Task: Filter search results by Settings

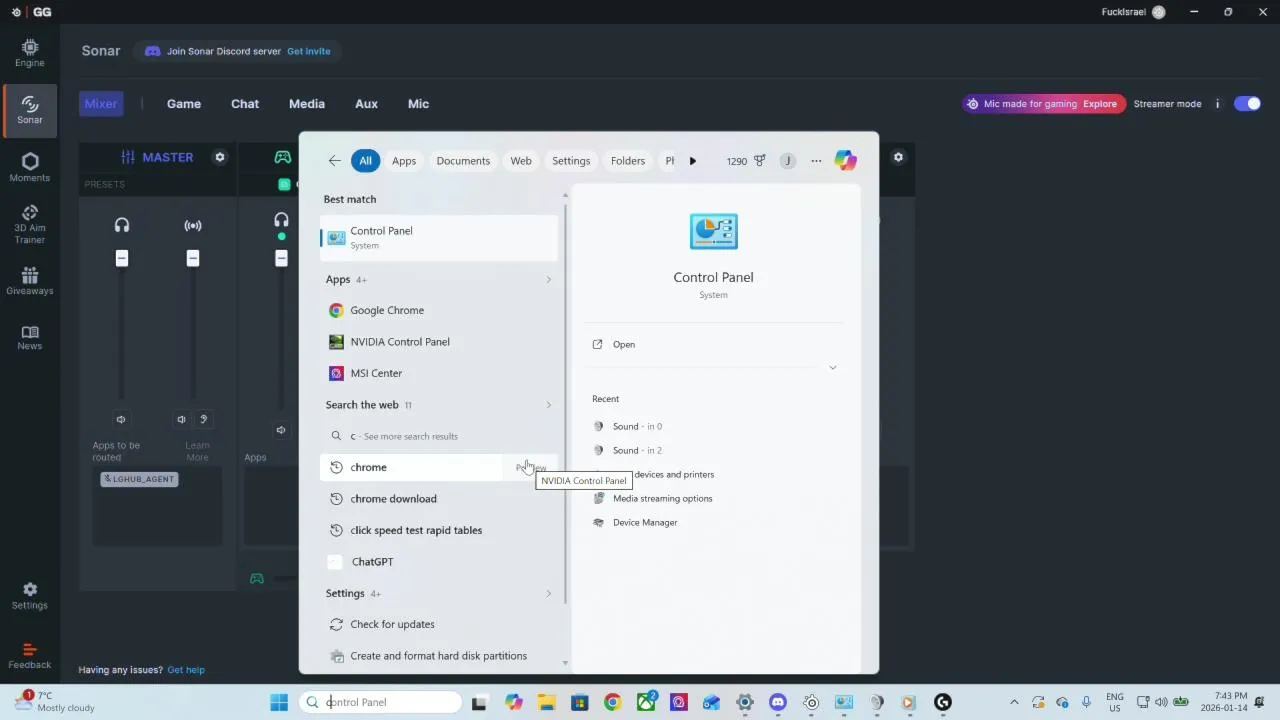Action: (571, 161)
